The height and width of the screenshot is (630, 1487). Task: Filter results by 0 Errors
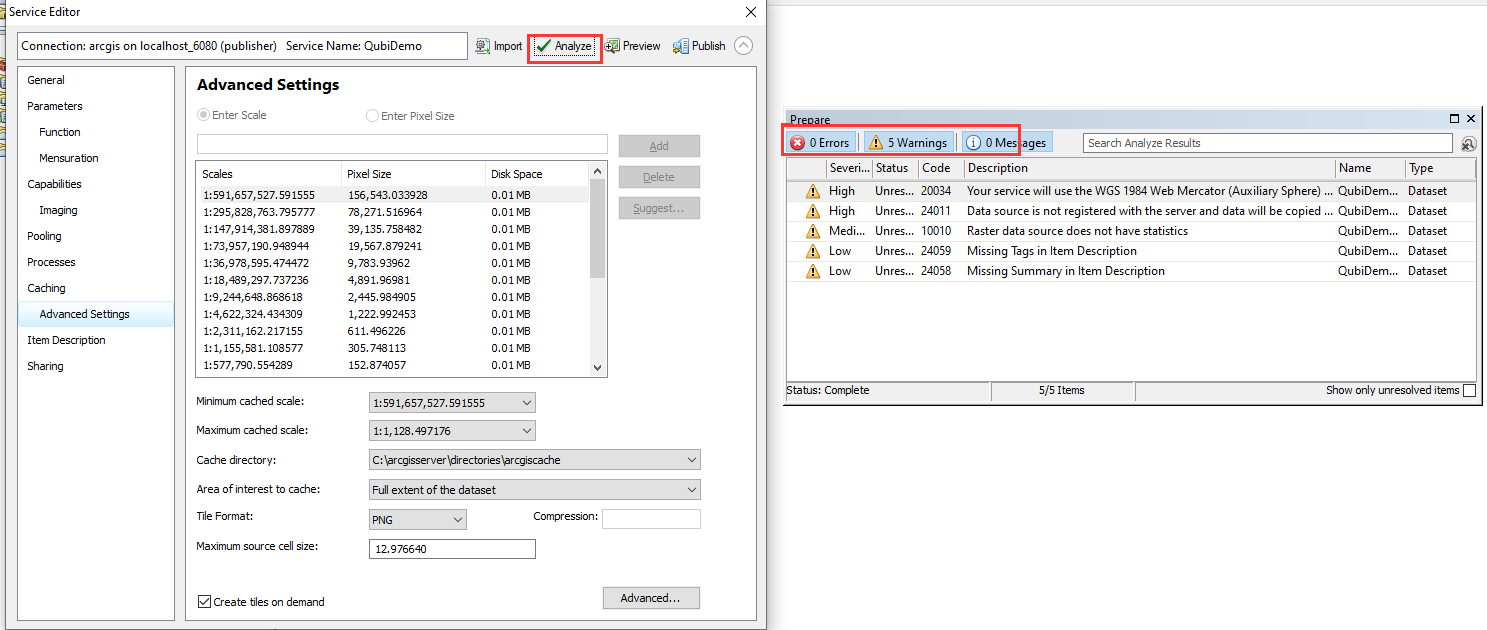(820, 143)
